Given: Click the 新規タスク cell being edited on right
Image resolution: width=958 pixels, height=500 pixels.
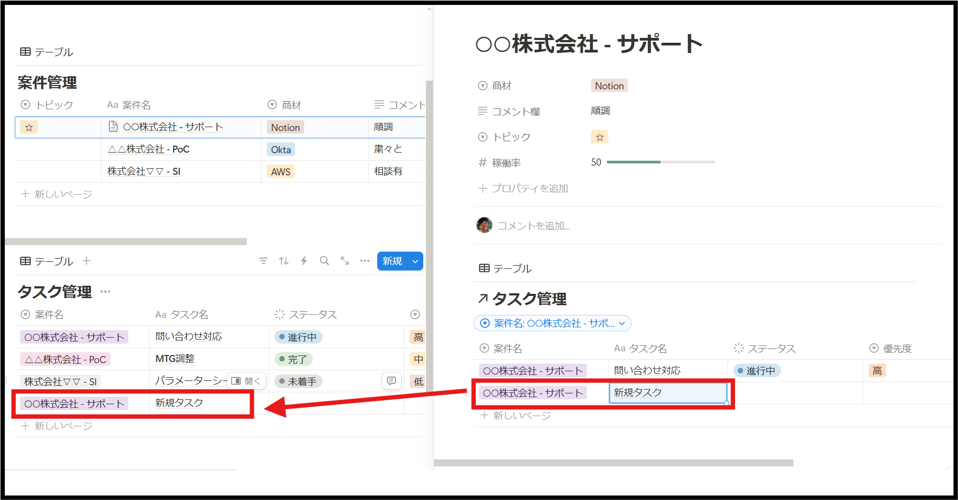Looking at the screenshot, I should coord(668,392).
